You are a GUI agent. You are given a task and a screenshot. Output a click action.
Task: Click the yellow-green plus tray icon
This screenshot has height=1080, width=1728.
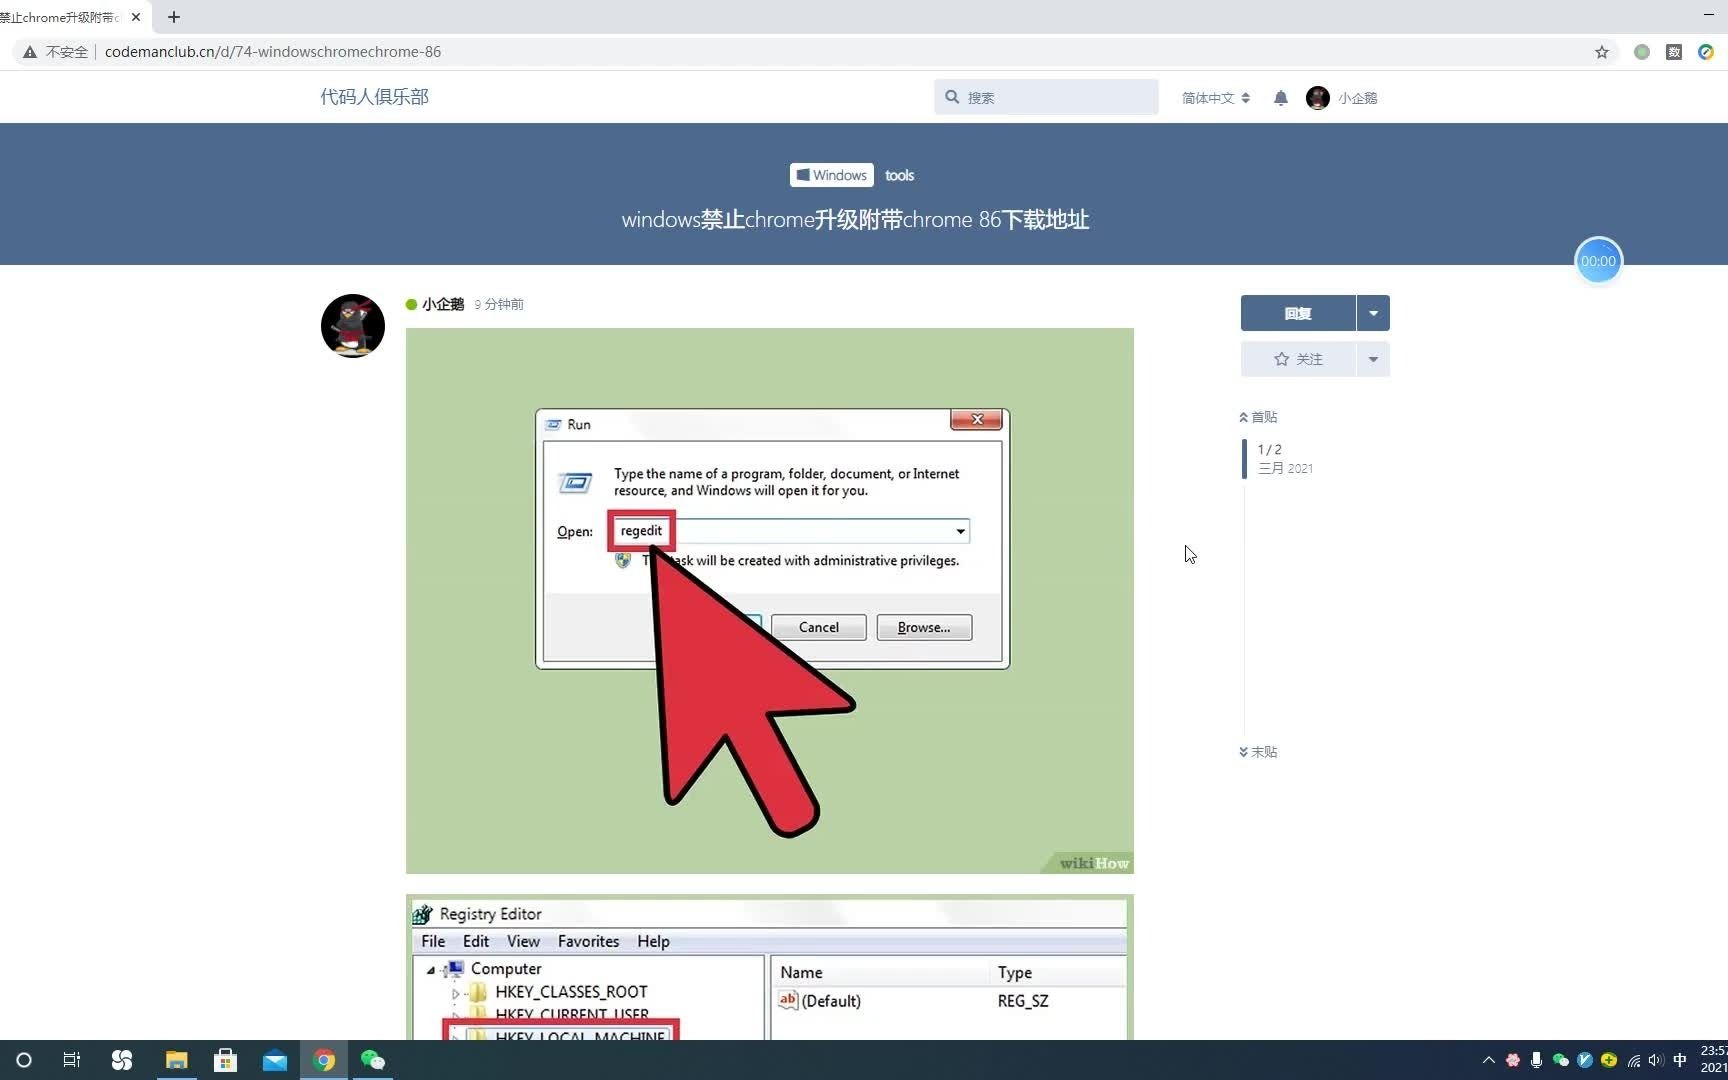click(x=1609, y=1060)
